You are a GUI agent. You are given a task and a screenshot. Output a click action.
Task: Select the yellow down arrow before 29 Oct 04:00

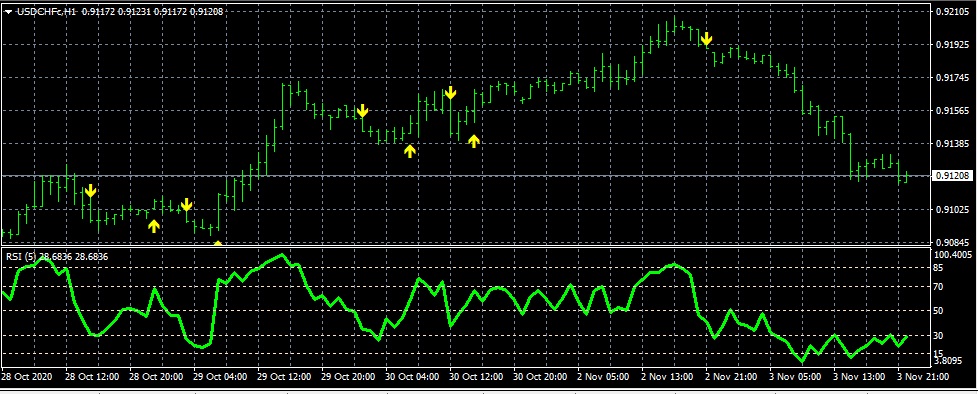[x=186, y=205]
